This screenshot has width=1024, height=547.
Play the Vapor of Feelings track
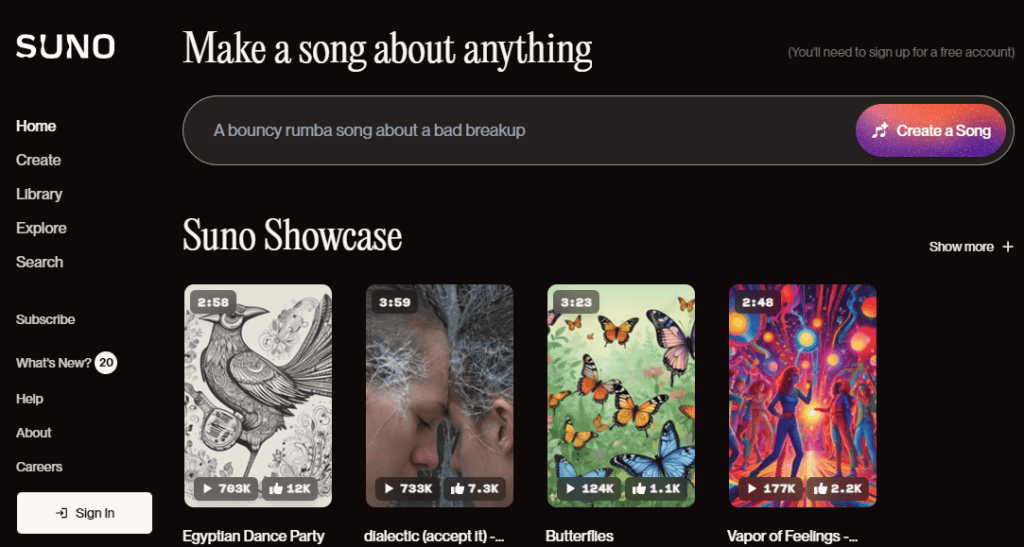point(769,488)
